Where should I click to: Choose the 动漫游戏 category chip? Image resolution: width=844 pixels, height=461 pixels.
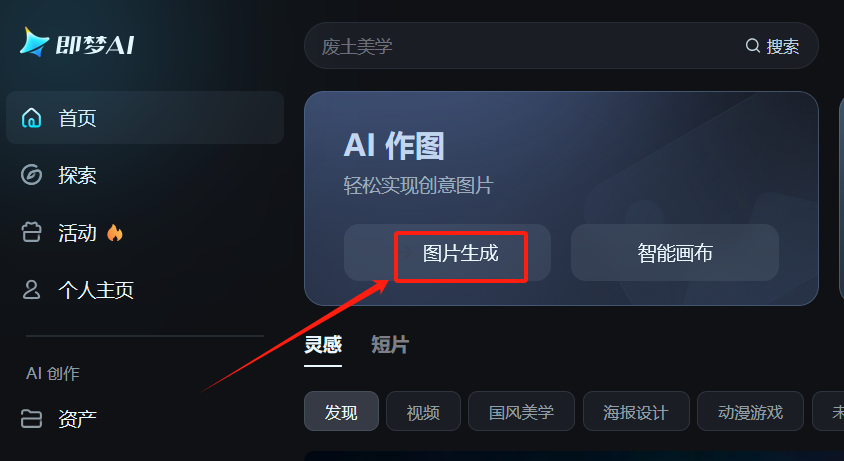(750, 411)
